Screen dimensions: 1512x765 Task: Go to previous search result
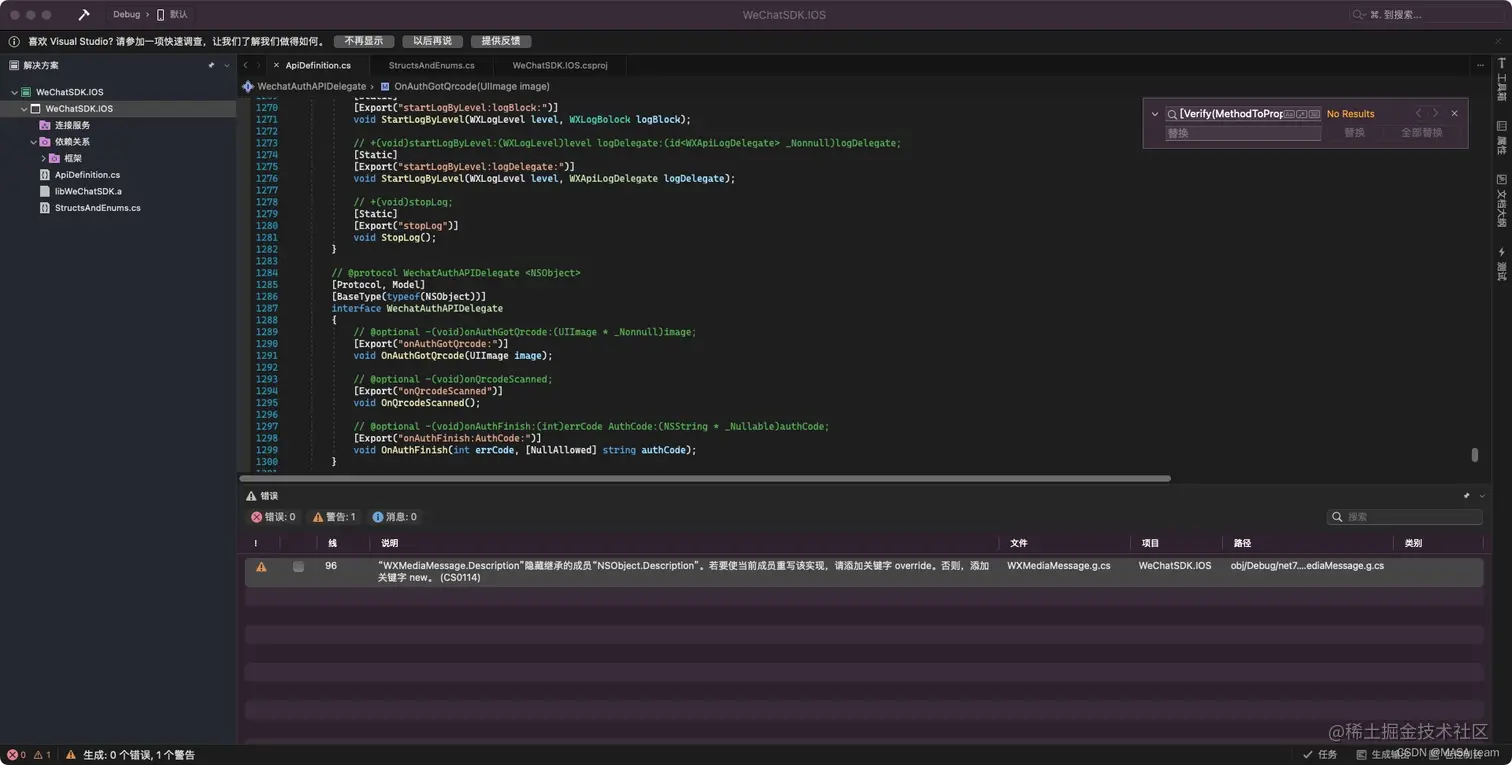(x=1418, y=113)
